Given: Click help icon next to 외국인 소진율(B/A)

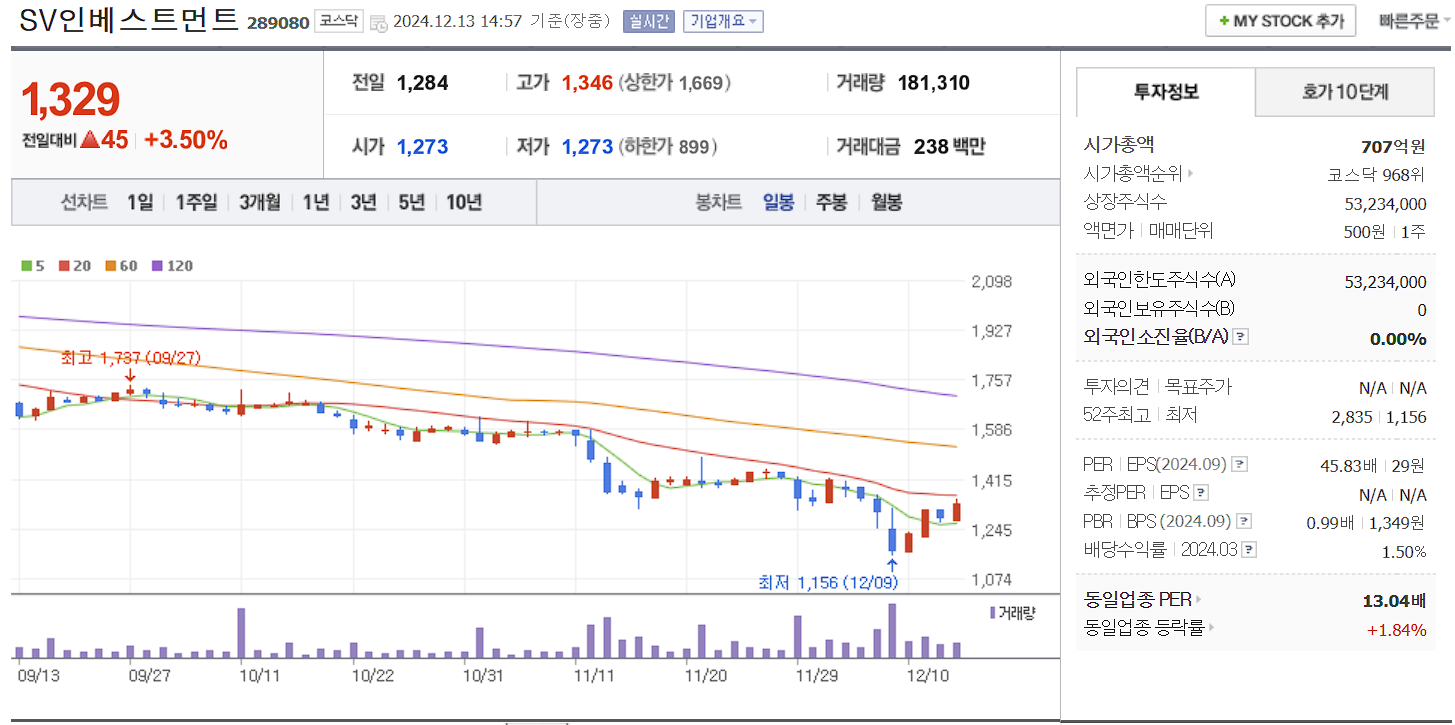Looking at the screenshot, I should click(x=1240, y=337).
